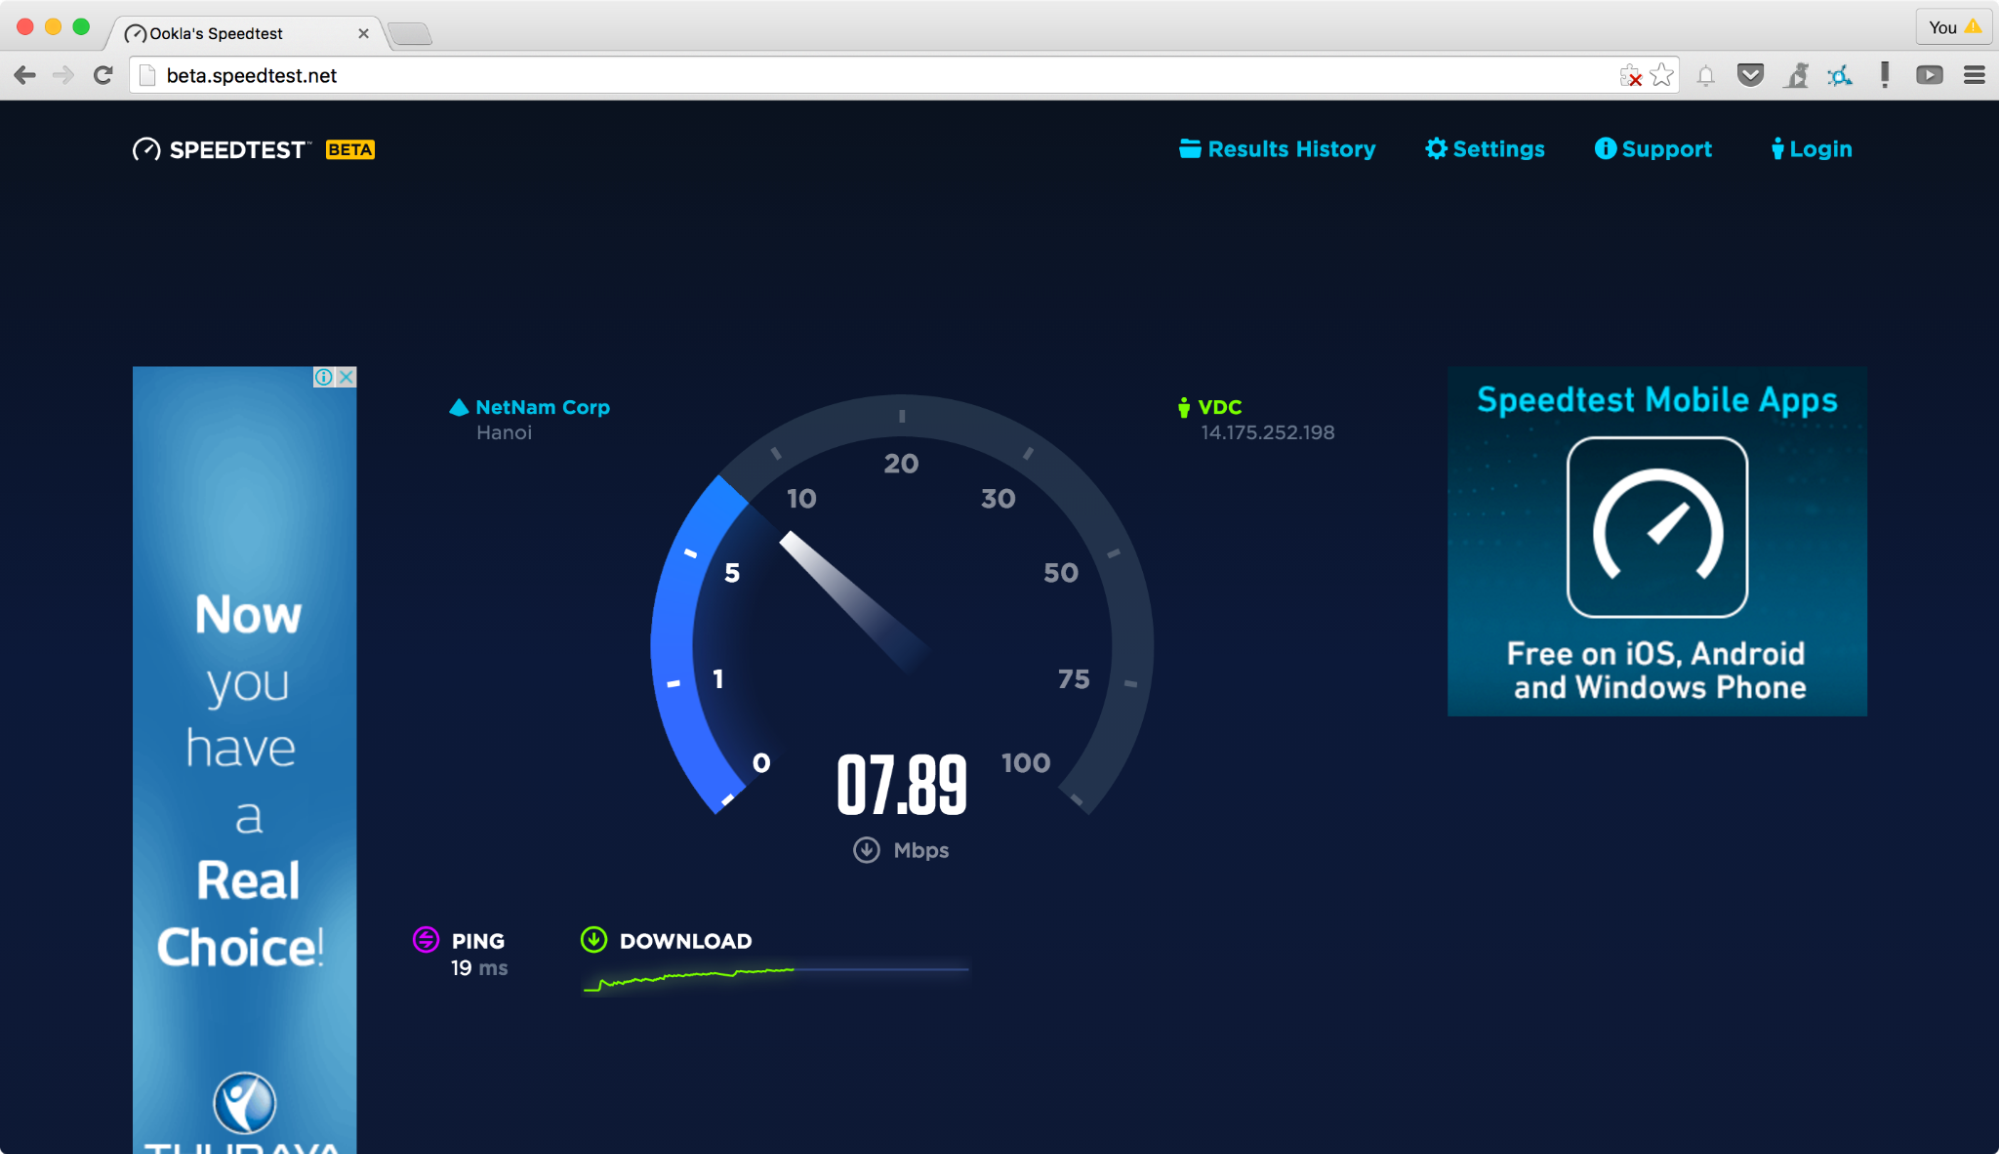The height and width of the screenshot is (1154, 1999).
Task: Click the speedometer app icon in the mobile ad
Action: [1657, 527]
